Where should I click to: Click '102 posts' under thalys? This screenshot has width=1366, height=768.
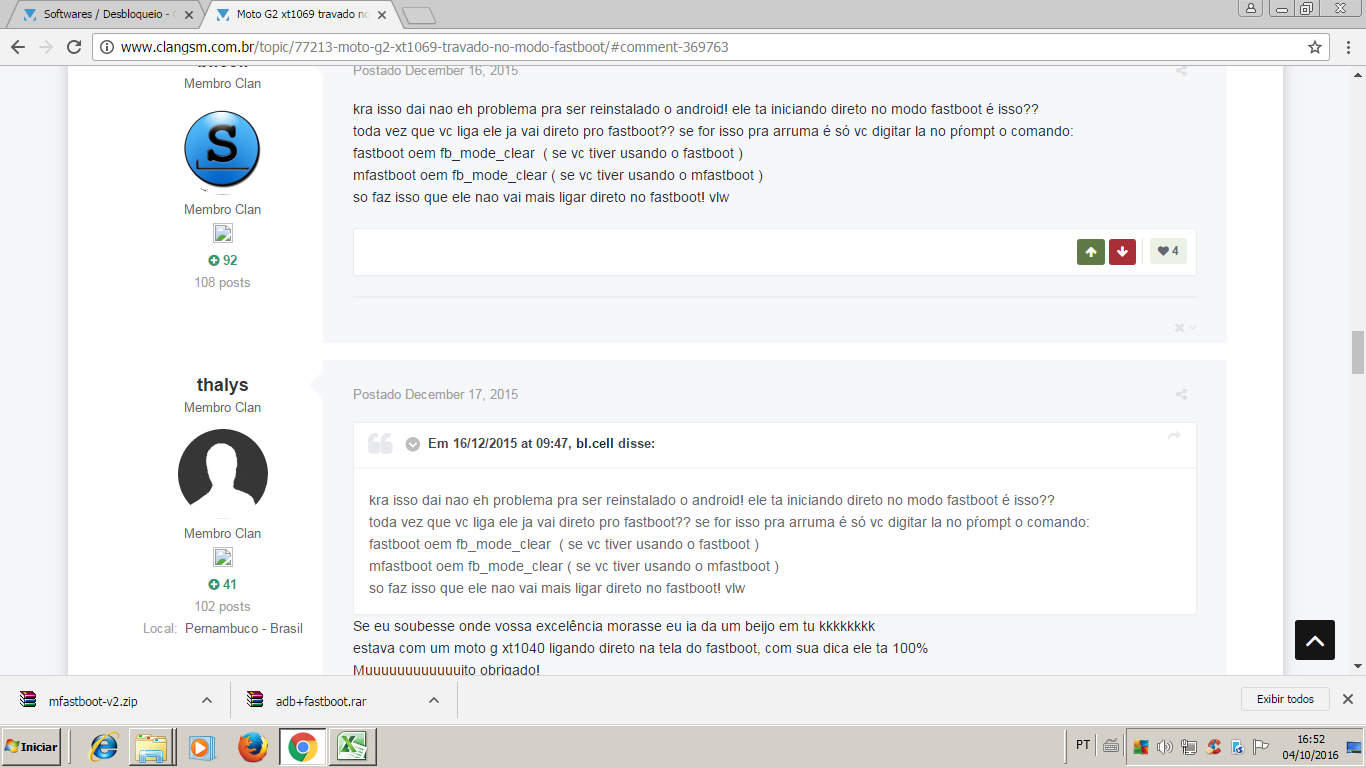(222, 607)
